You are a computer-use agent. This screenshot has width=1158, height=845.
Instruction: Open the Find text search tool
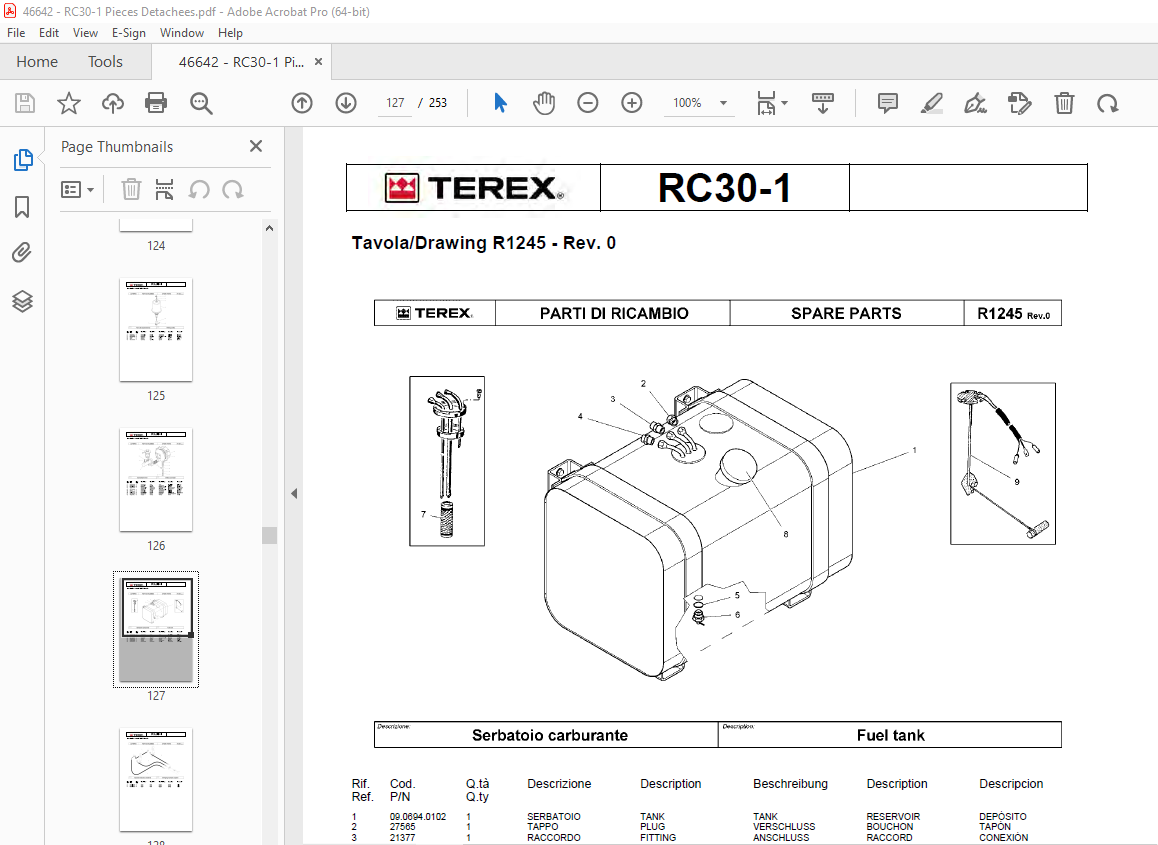201,103
